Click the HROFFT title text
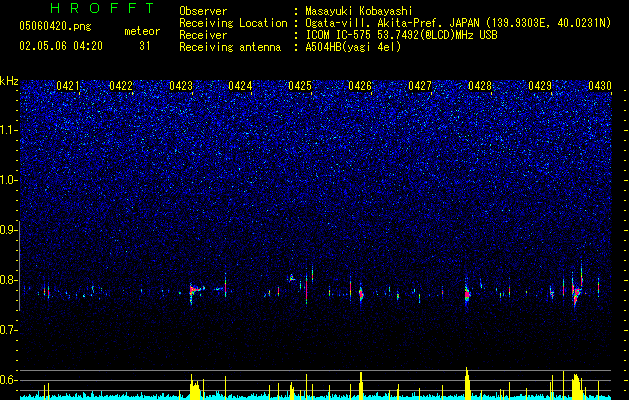 pyautogui.click(x=102, y=8)
